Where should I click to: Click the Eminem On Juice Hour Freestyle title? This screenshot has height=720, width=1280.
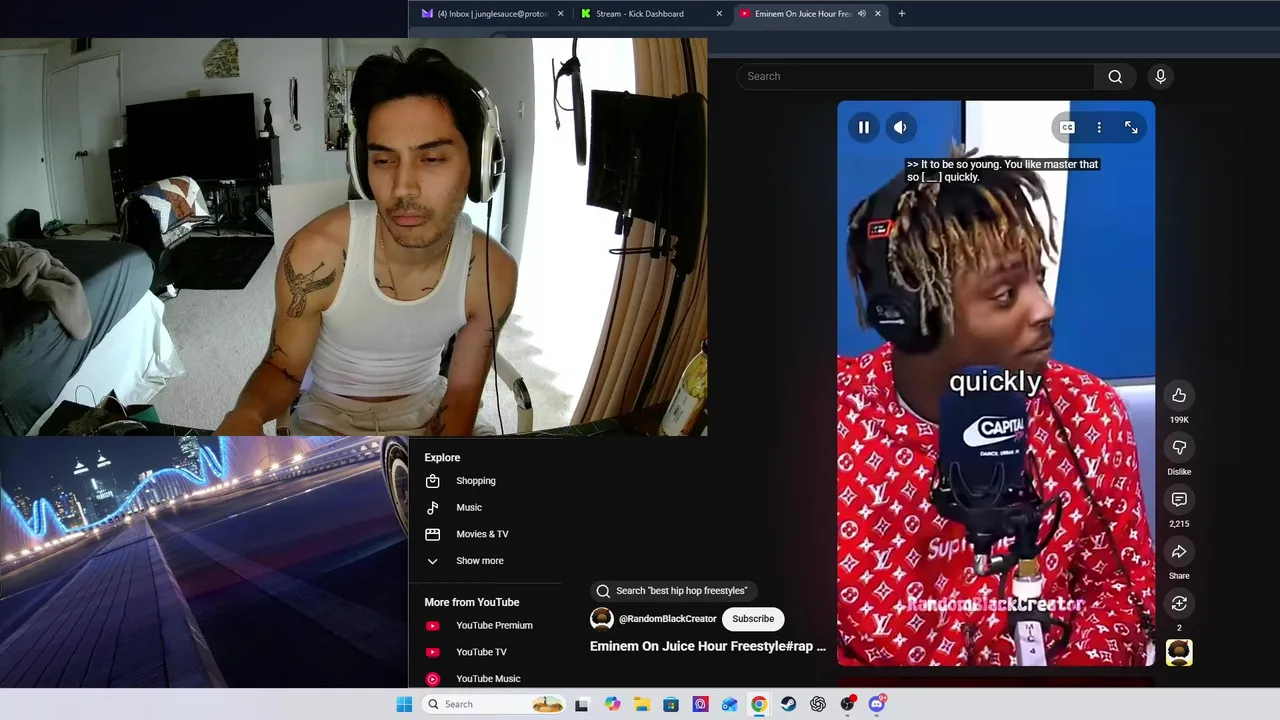tap(708, 646)
